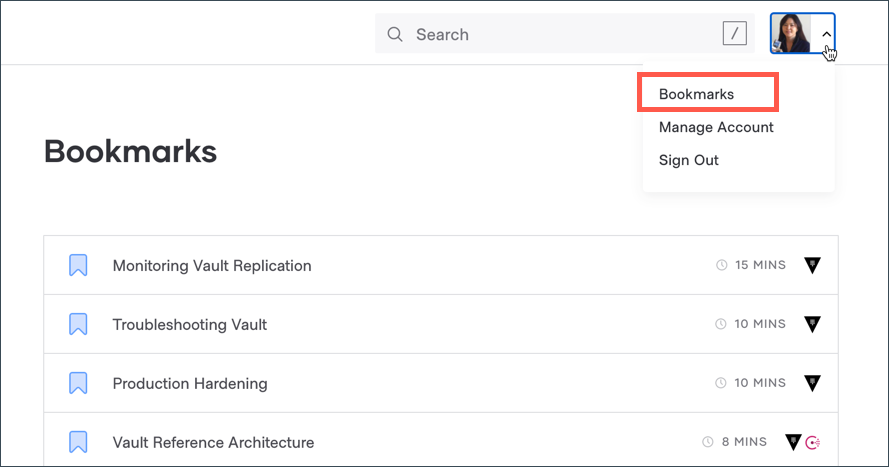Toggle bookmark for Monitoring Vault Replication

78,266
